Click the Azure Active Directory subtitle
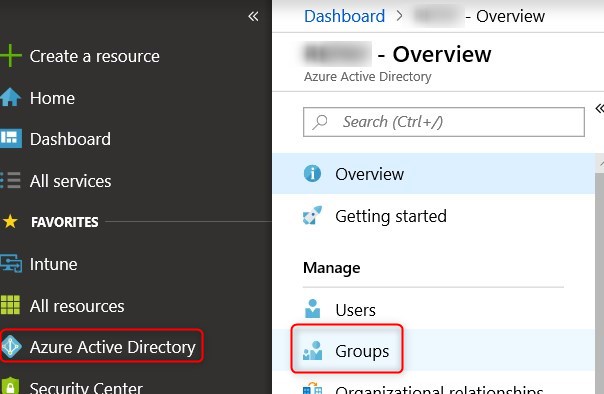Screen dimensions: 604x394 tap(367, 77)
